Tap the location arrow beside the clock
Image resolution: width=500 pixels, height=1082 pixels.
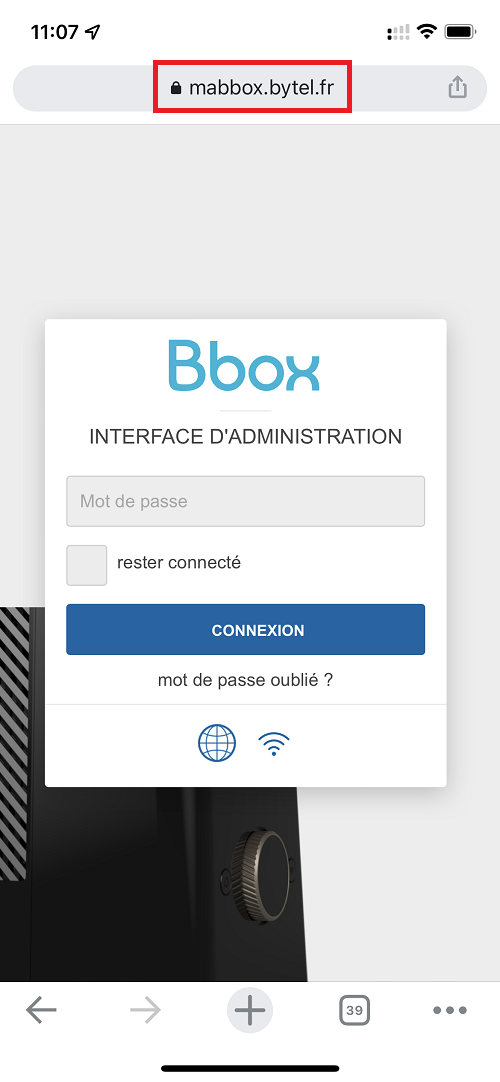(x=92, y=32)
